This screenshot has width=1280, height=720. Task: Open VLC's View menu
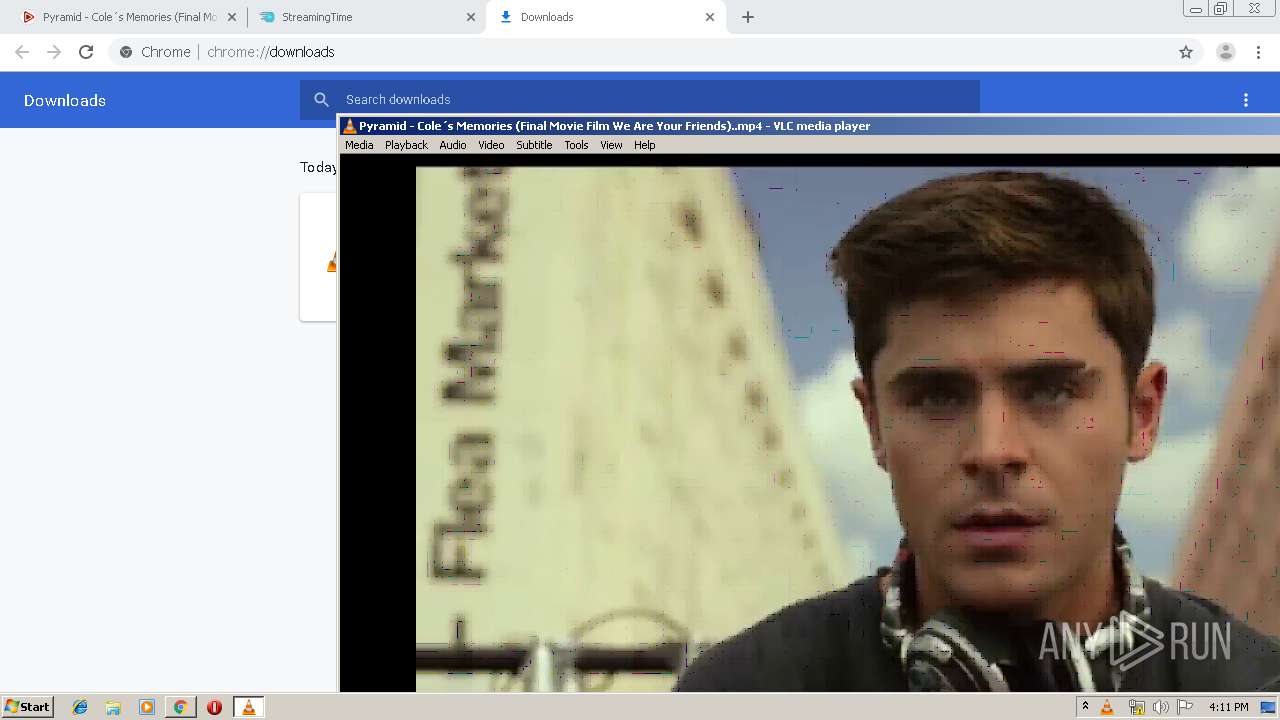pyautogui.click(x=611, y=145)
